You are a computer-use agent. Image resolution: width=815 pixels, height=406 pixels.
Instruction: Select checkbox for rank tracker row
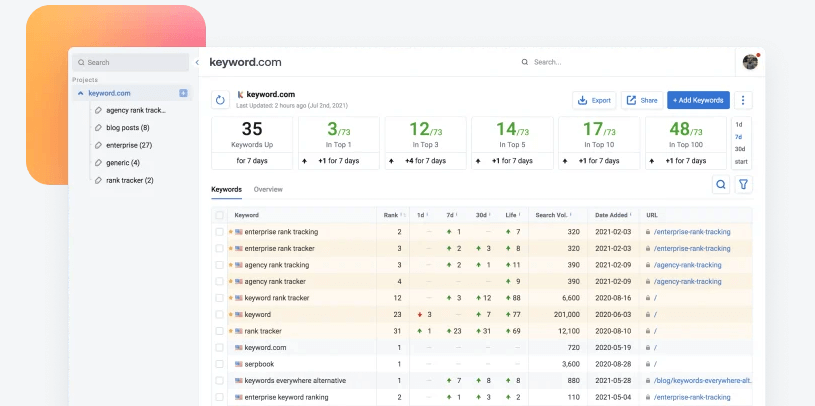pos(219,331)
